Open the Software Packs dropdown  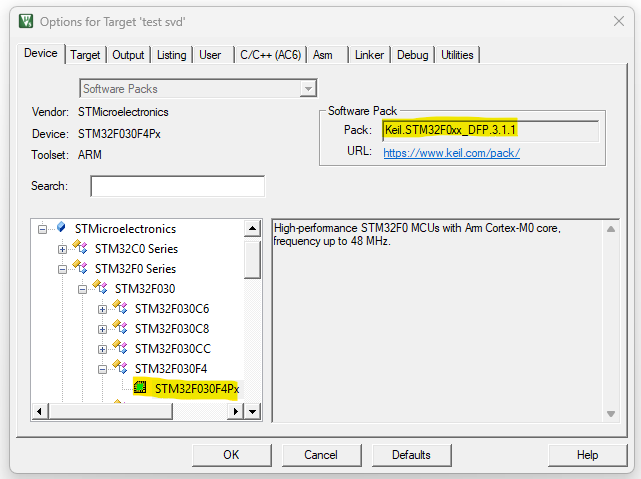click(308, 88)
